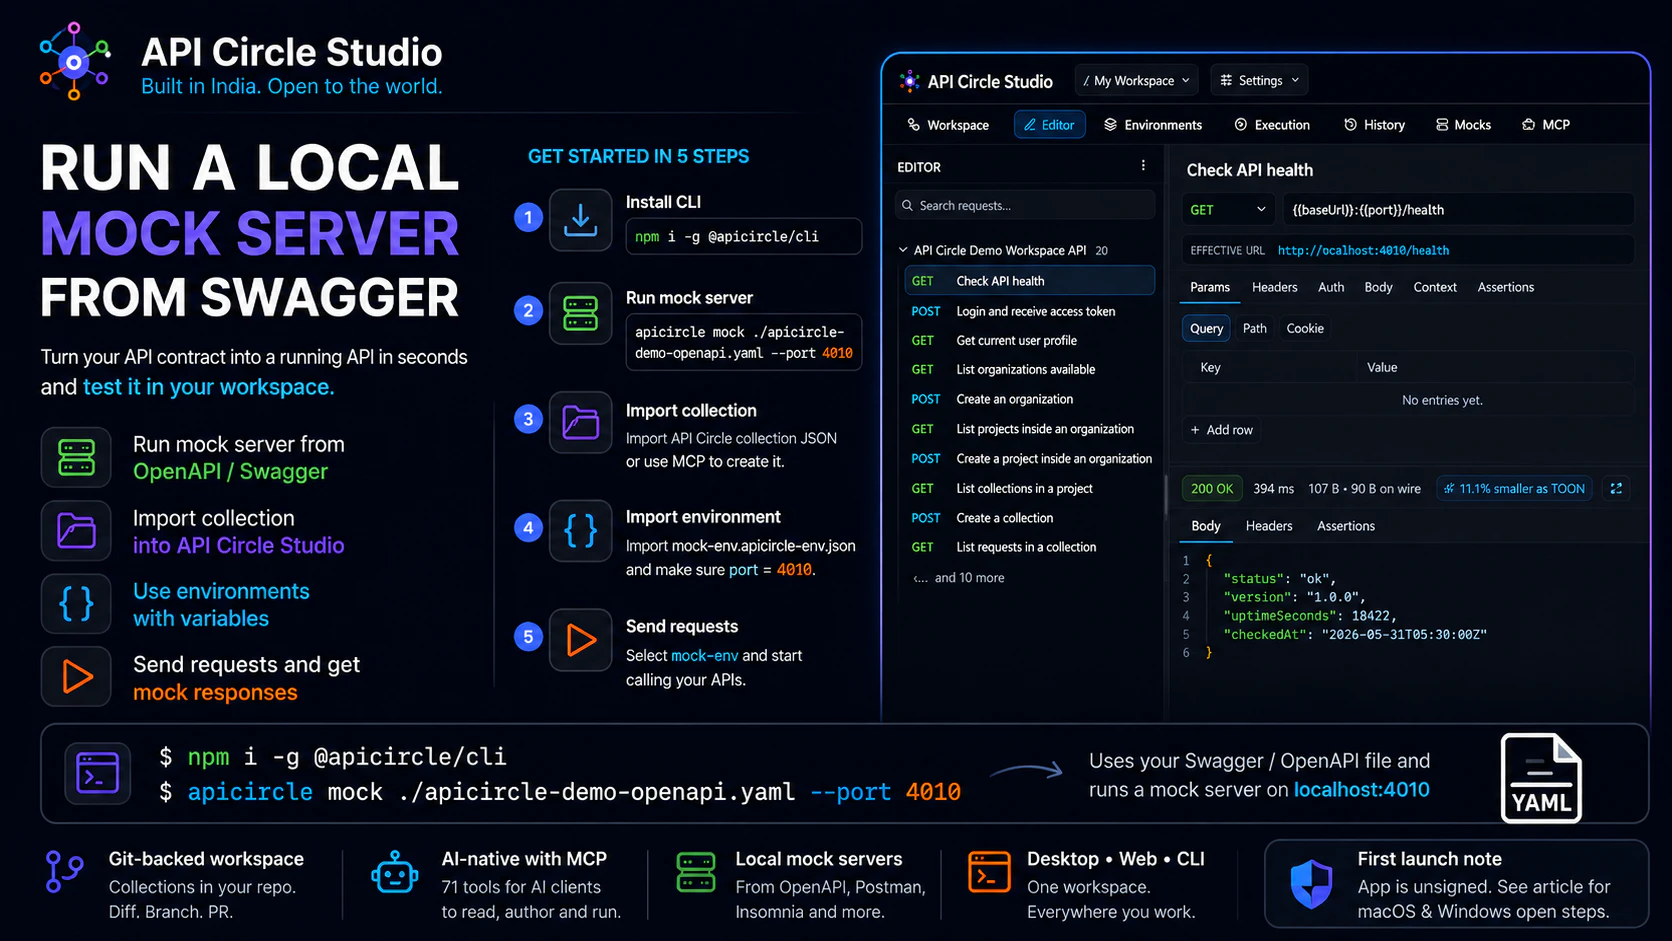This screenshot has width=1672, height=941.
Task: Click the Git branch icon for Git-backed workspace
Action: [64, 872]
